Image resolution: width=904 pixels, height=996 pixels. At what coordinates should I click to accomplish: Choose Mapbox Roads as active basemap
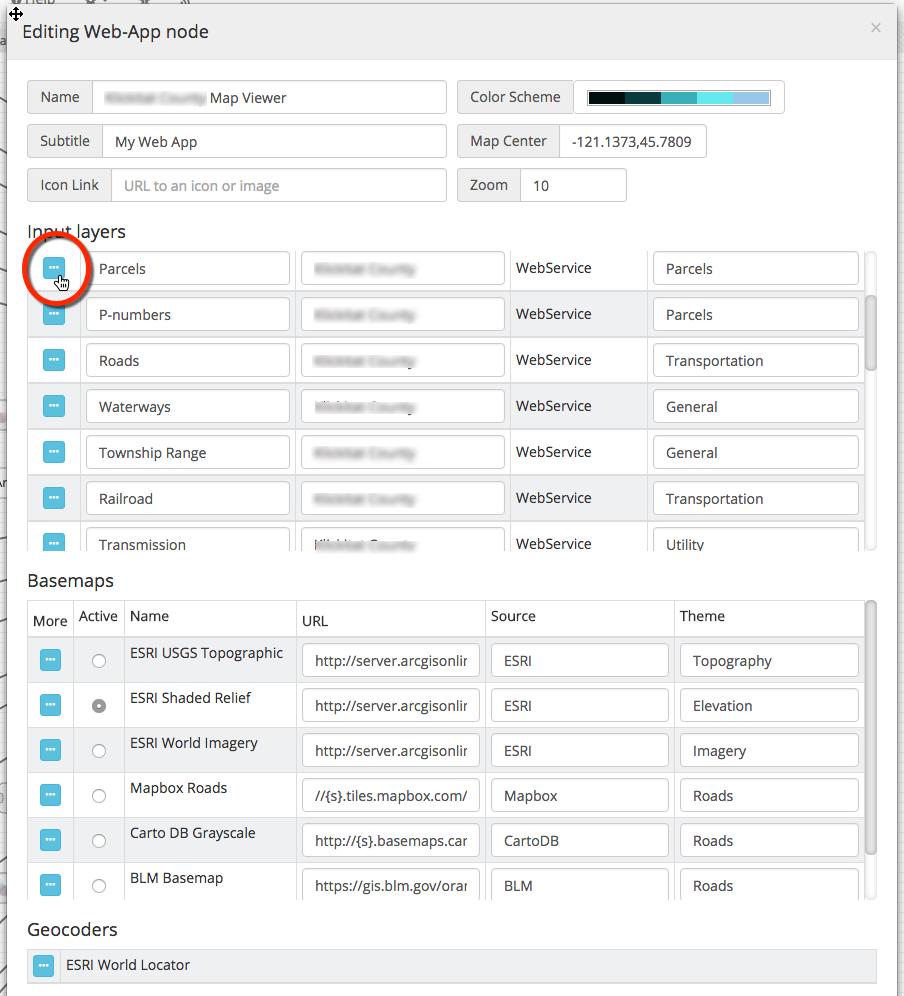(x=98, y=796)
